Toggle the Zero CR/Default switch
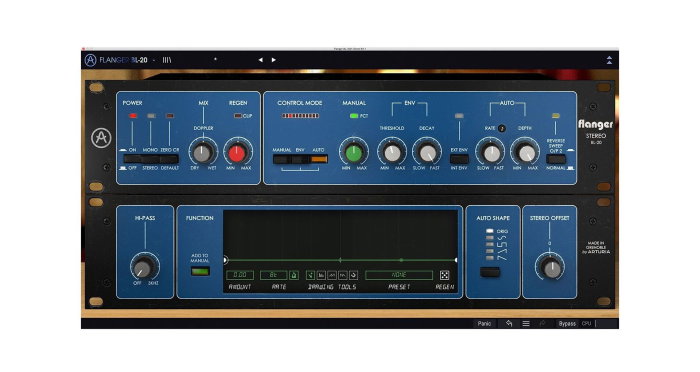This screenshot has width=700, height=372. (169, 159)
